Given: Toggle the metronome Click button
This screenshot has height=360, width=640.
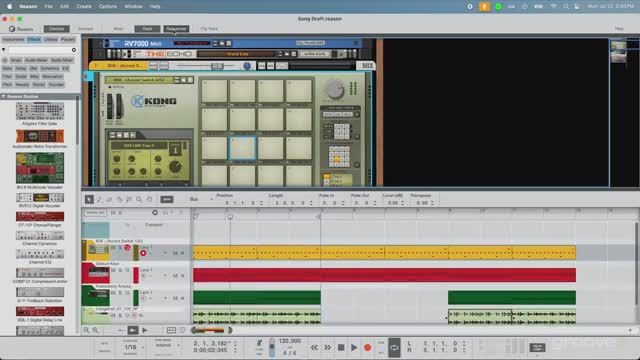Looking at the screenshot, I should tap(259, 343).
